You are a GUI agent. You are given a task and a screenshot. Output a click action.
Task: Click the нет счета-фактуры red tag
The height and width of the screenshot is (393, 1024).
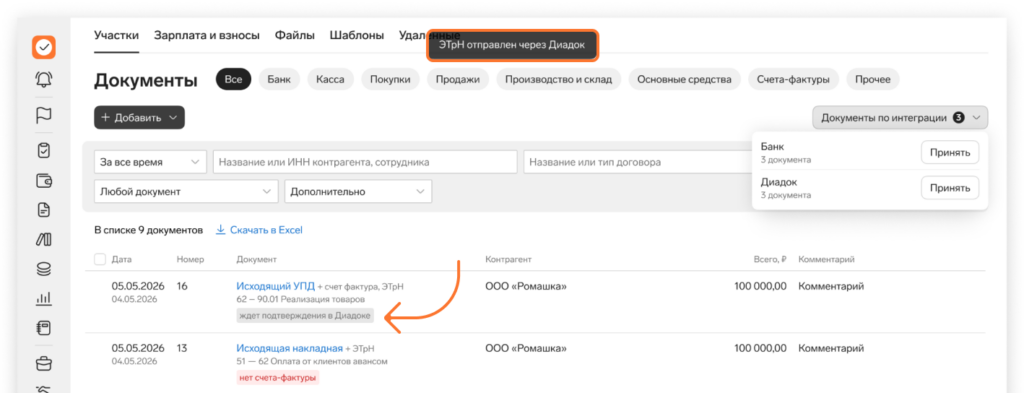click(x=278, y=377)
